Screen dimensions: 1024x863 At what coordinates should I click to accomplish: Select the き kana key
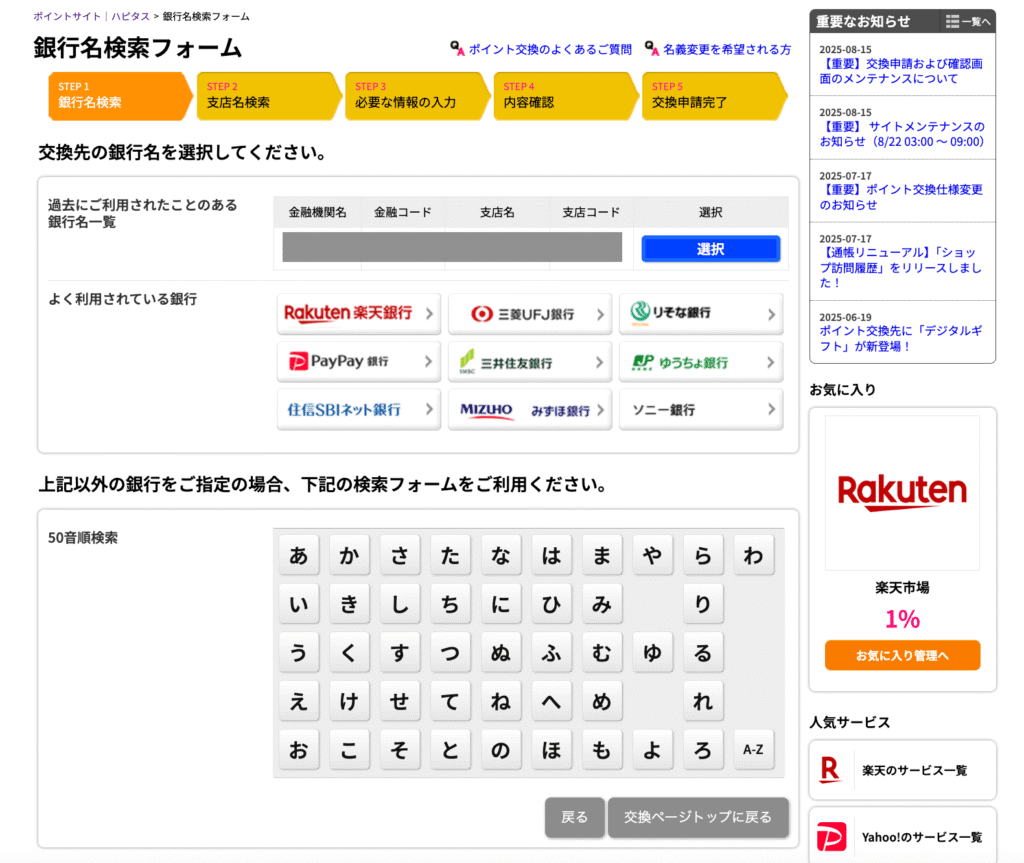pyautogui.click(x=349, y=604)
